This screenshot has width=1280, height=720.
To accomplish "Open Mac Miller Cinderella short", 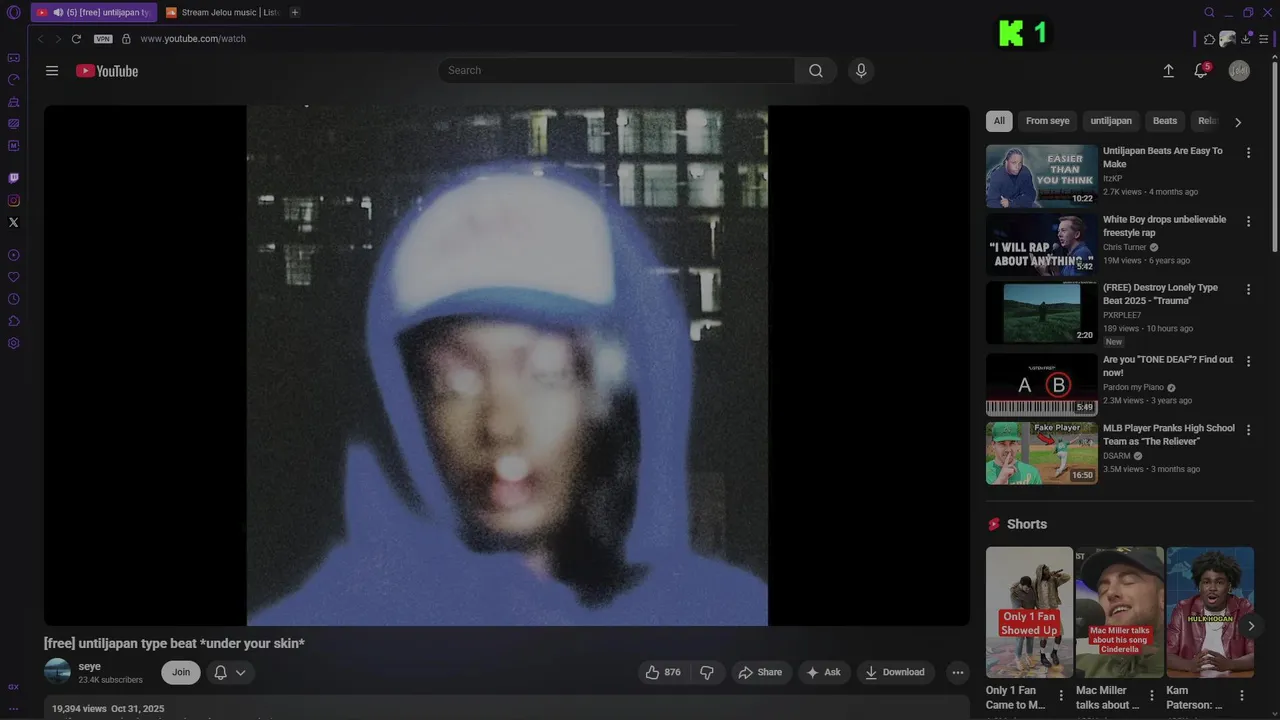I will point(1119,612).
